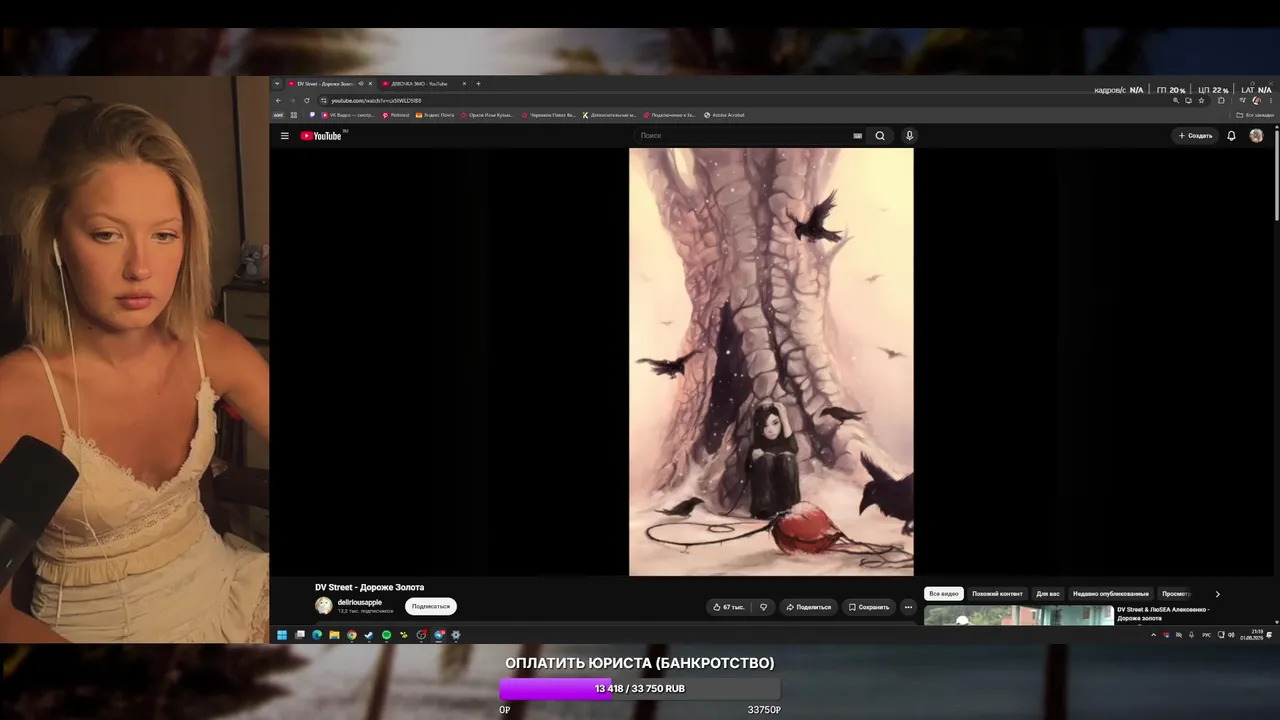This screenshot has height=720, width=1280.
Task: Click the YouTube search magnifier button
Action: click(880, 136)
